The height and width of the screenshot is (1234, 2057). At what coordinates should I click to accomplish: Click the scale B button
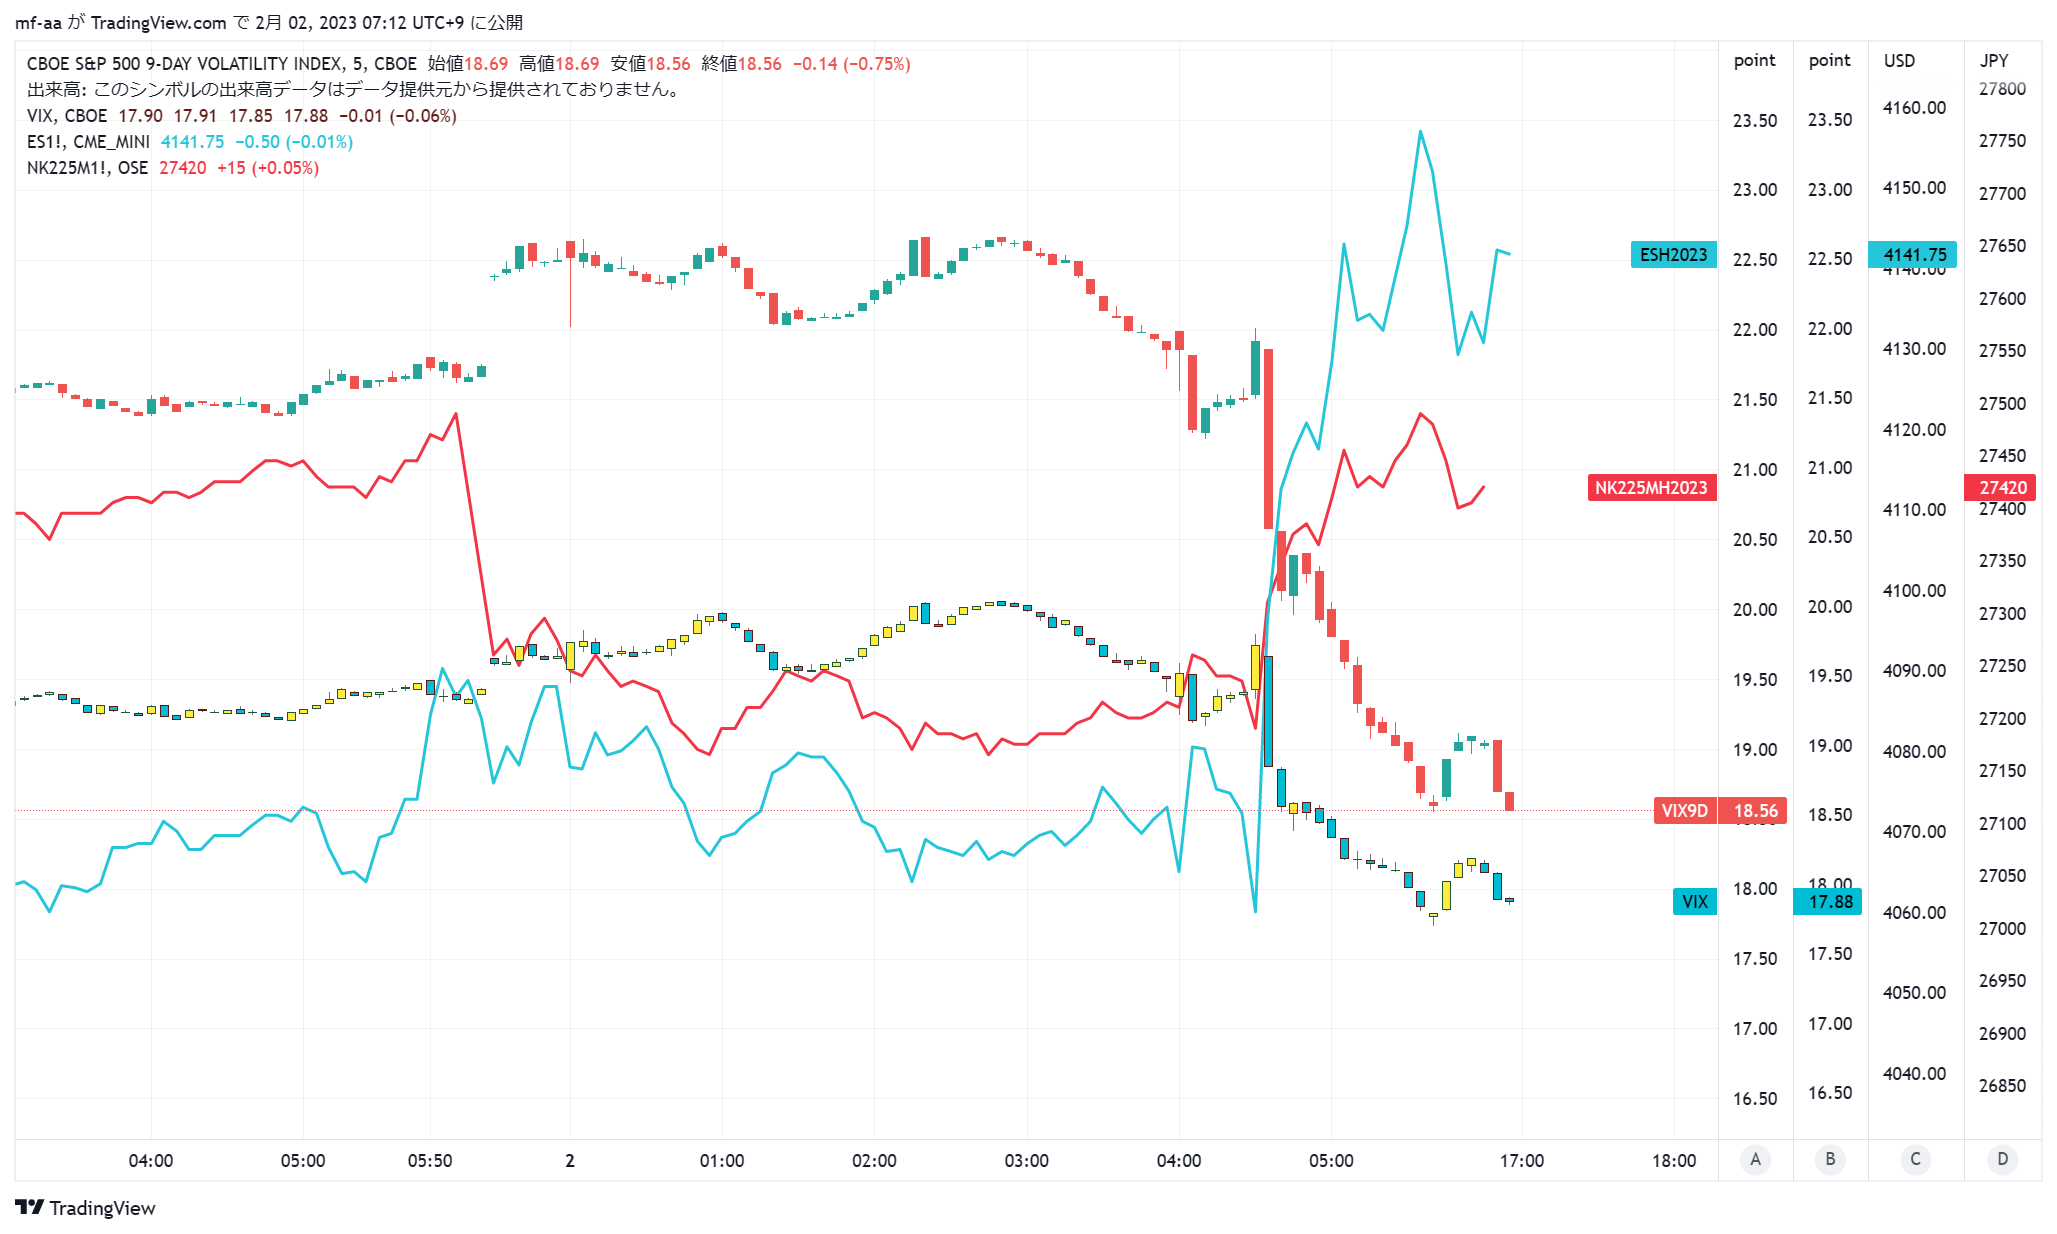(1830, 1159)
